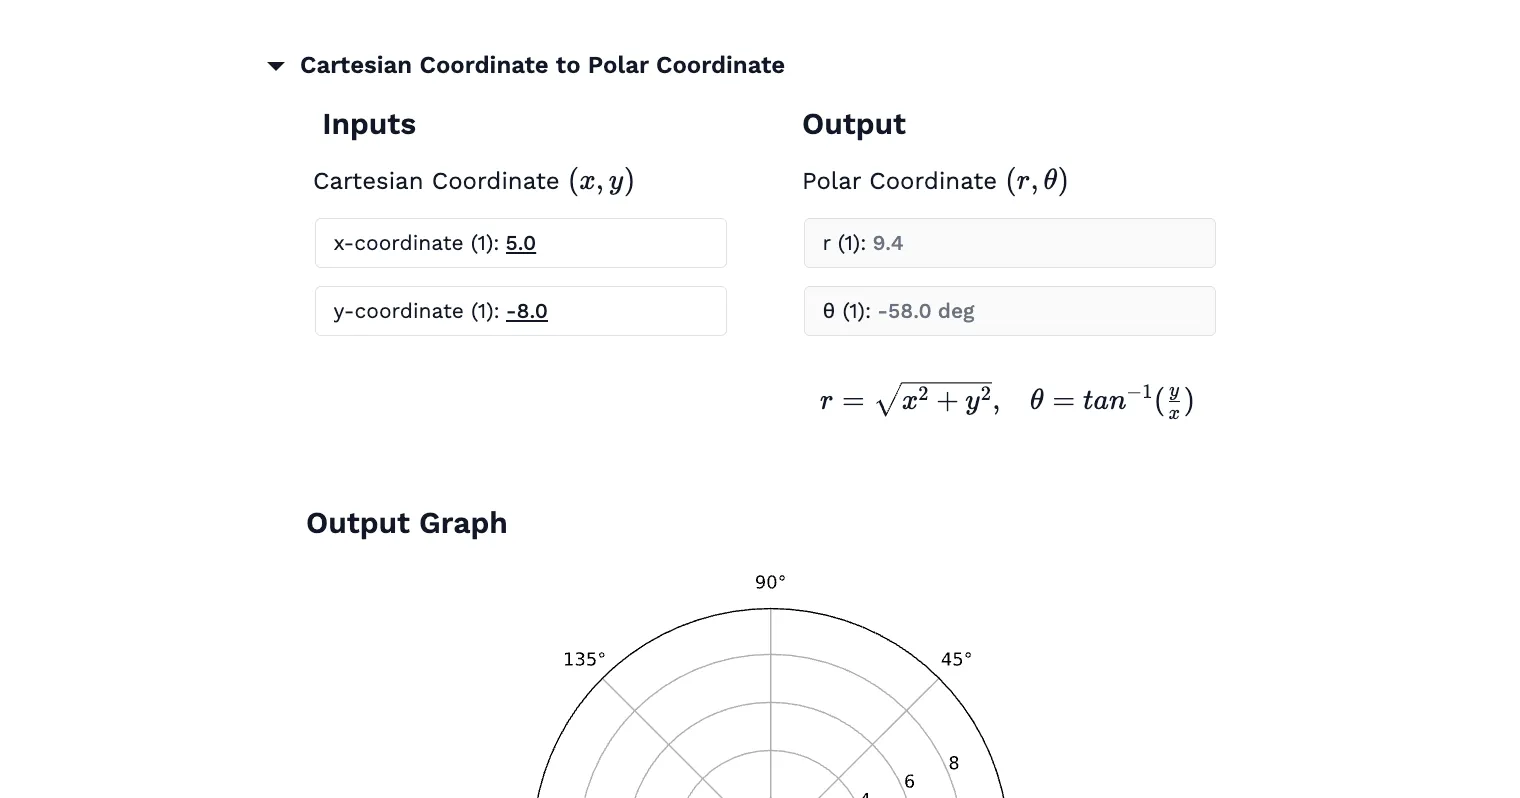Click the 135° label on the polar graph
Screen dimensions: 1520x798
coord(584,659)
